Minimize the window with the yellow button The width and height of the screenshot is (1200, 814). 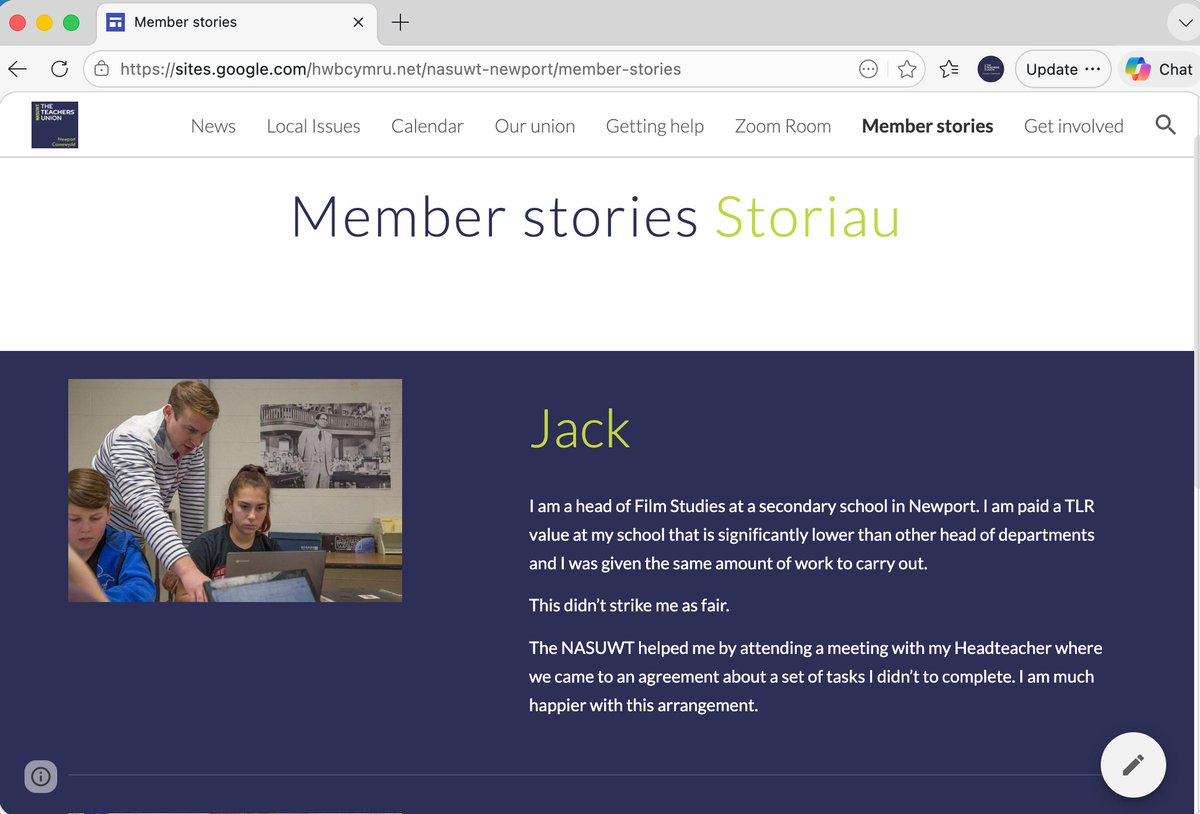pyautogui.click(x=44, y=22)
